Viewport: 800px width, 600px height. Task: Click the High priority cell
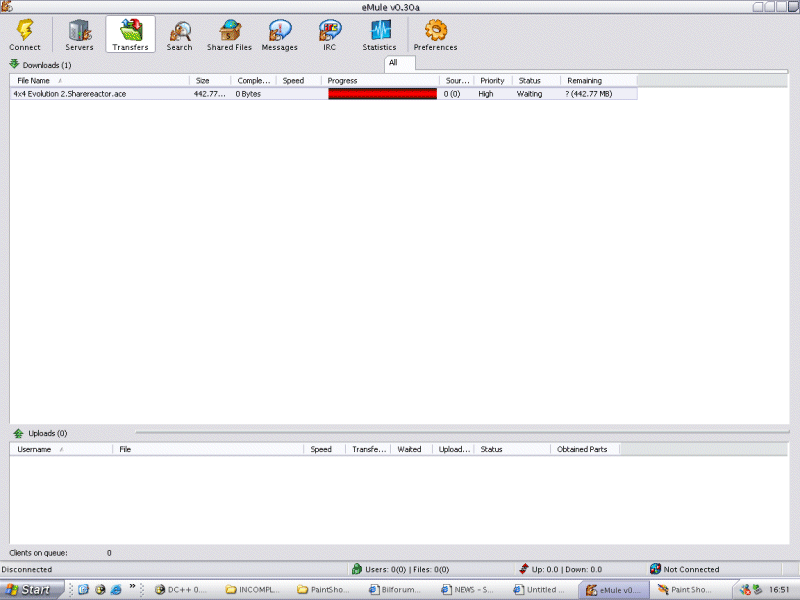click(x=486, y=94)
